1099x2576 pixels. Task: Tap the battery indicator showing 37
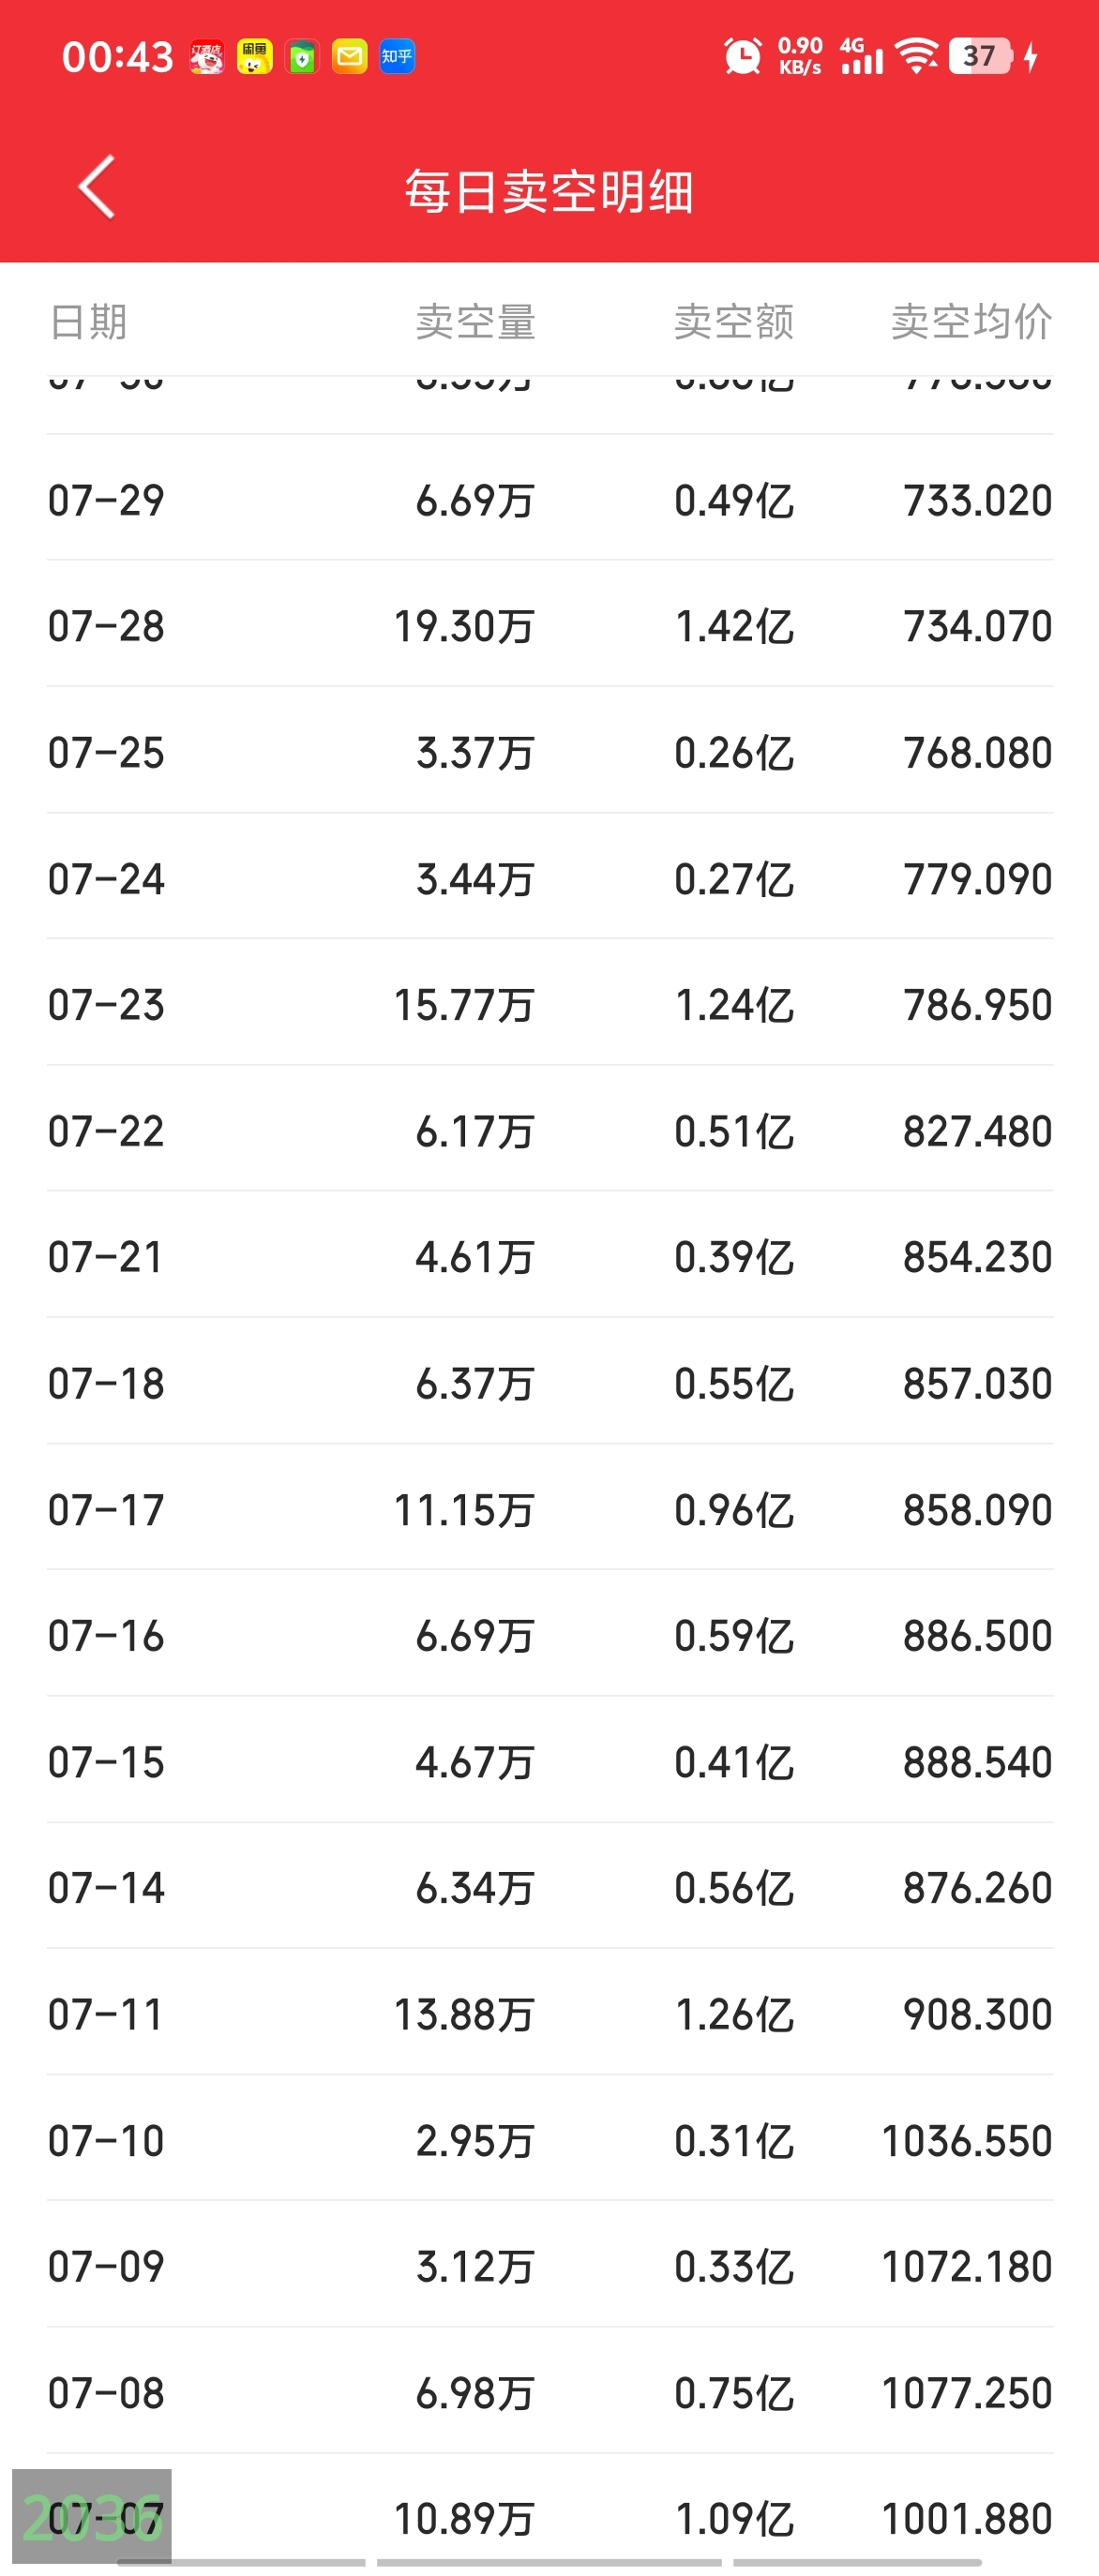pos(980,56)
